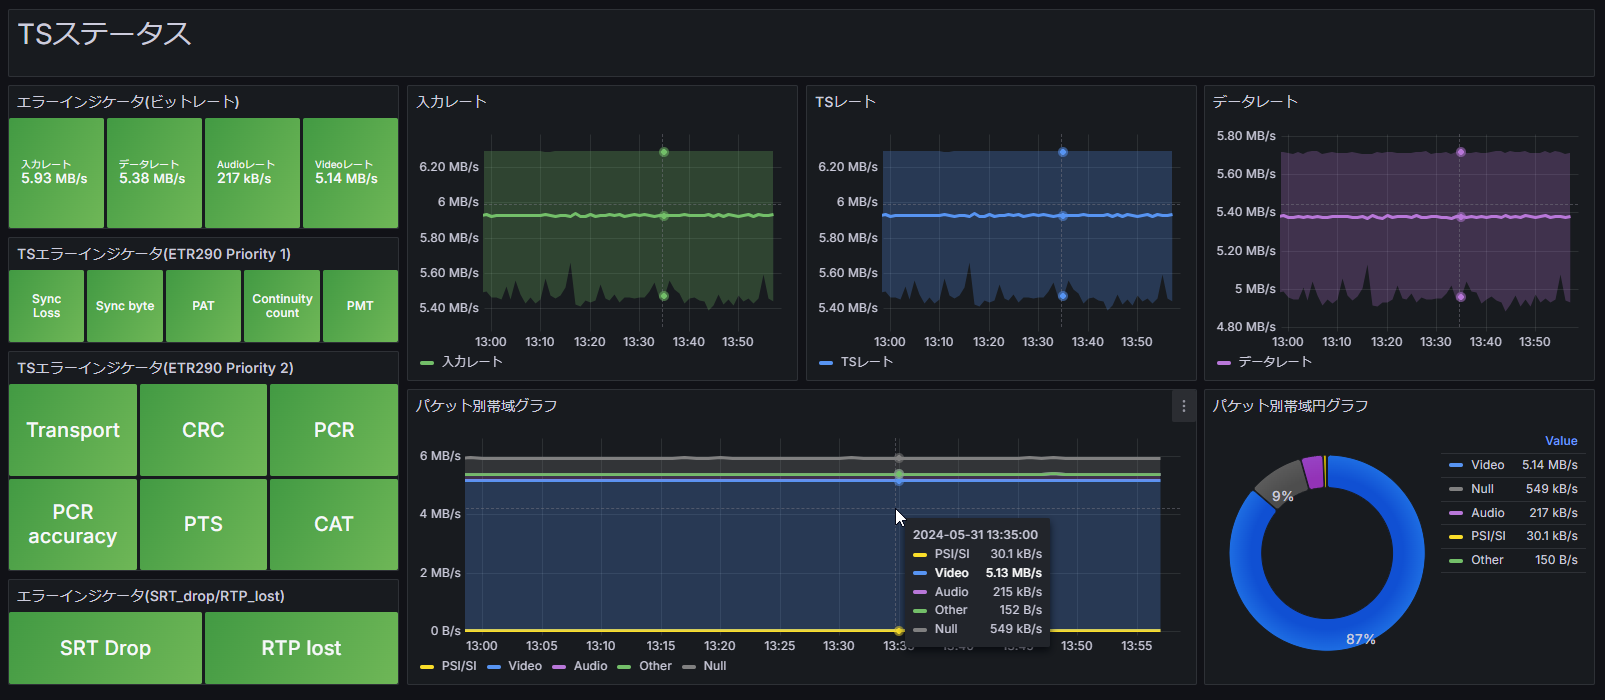Toggle Video series in bandwidth graph legend
Image resolution: width=1605 pixels, height=700 pixels.
click(524, 666)
